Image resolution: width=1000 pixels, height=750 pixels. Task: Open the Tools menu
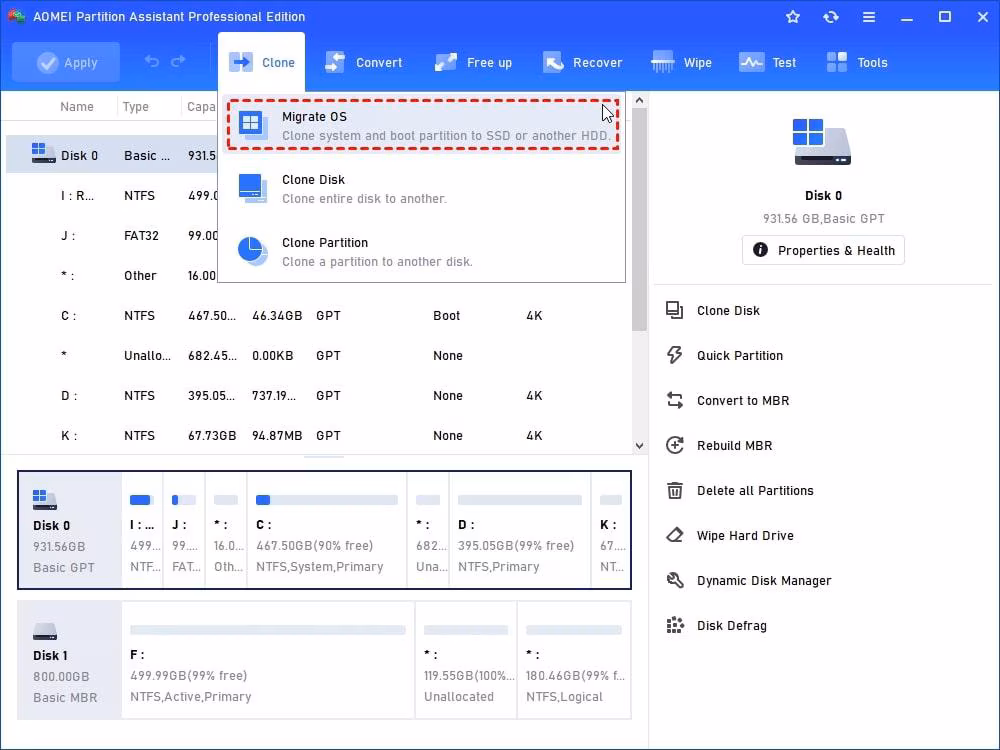point(857,62)
